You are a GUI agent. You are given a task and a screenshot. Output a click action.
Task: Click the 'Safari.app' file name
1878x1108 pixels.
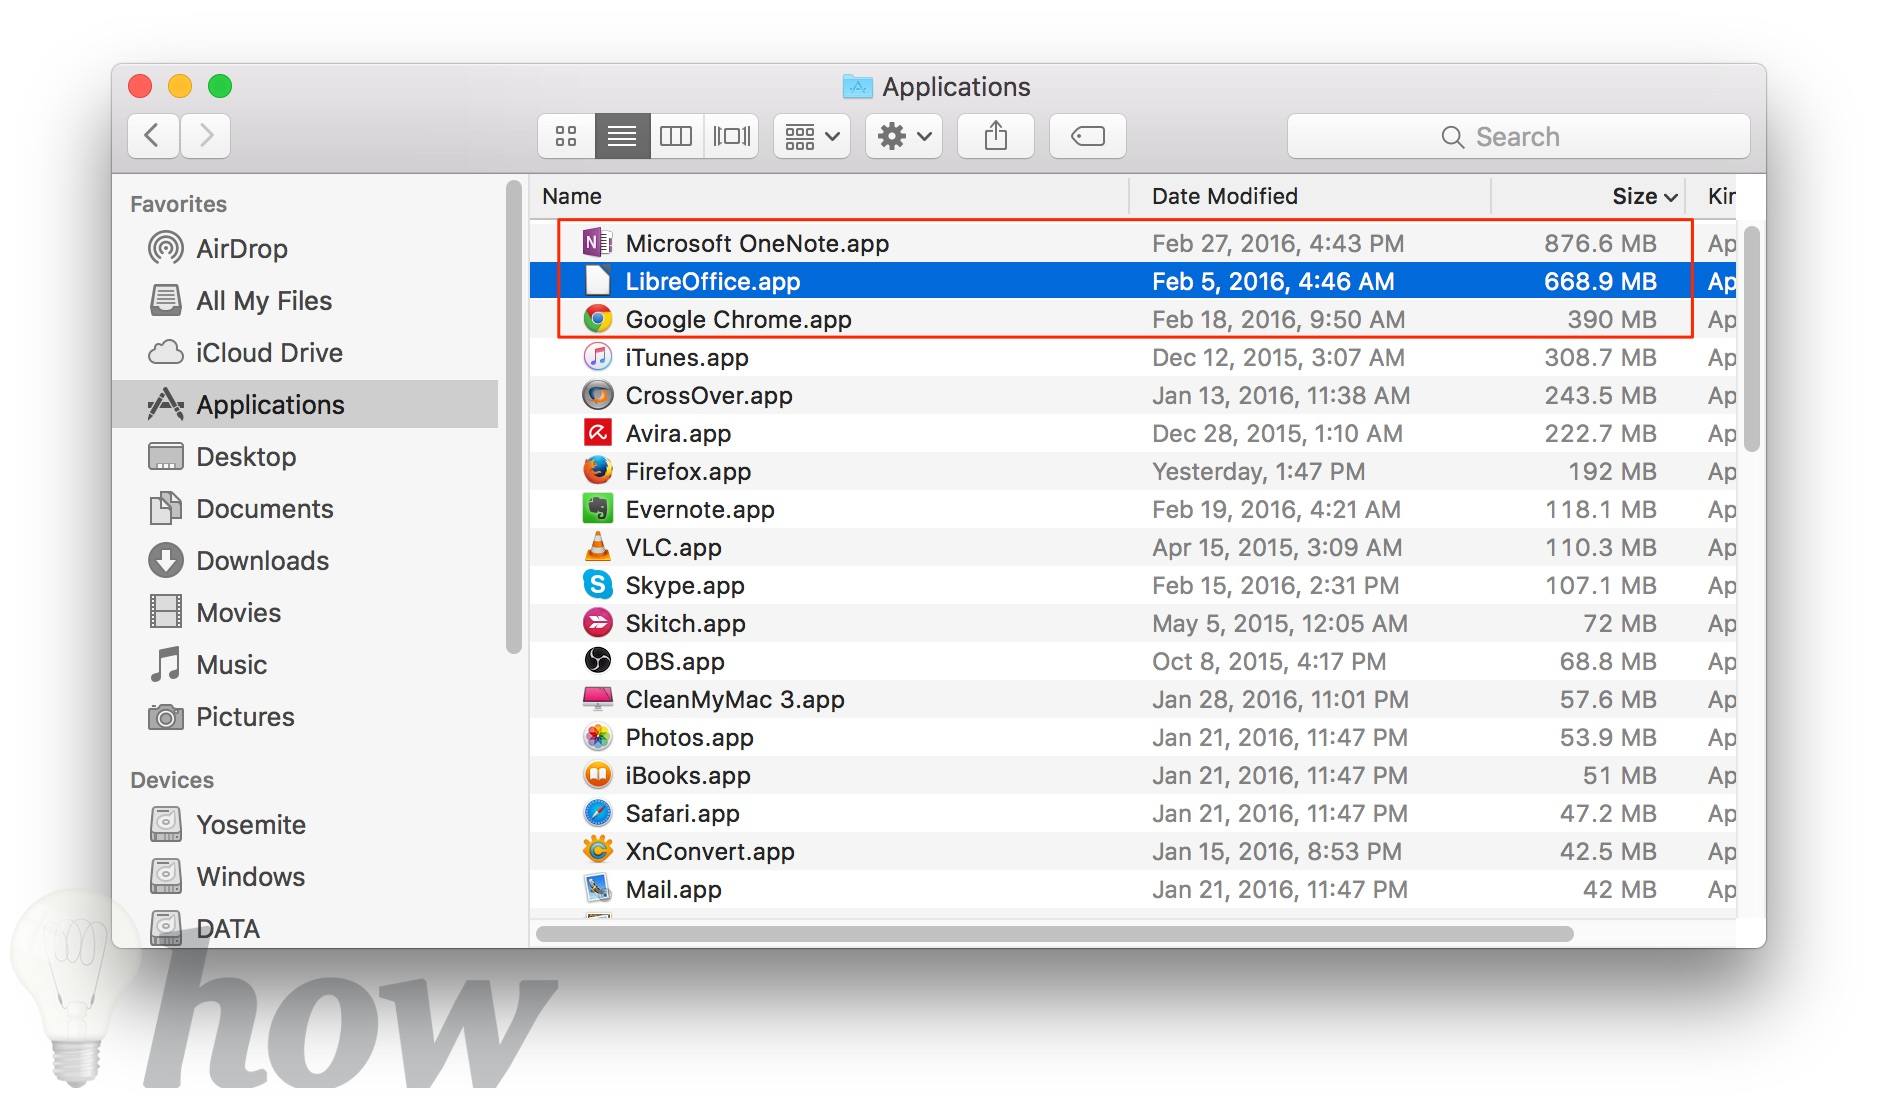coord(682,813)
